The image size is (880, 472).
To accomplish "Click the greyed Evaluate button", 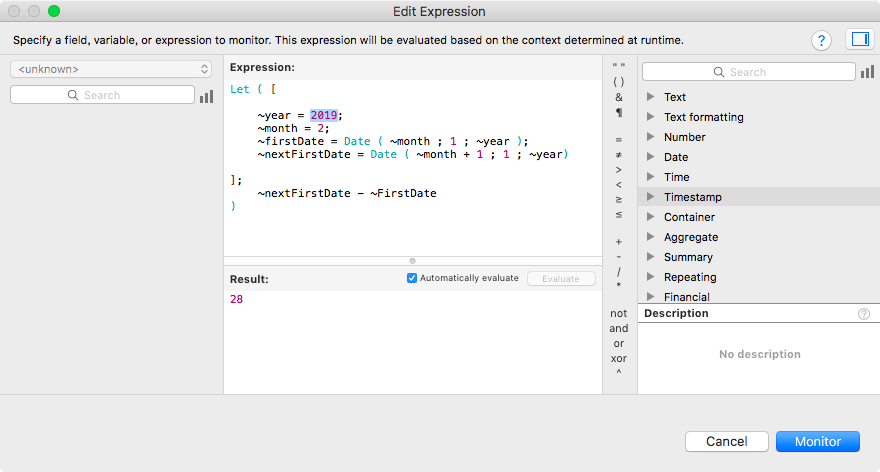I will [561, 279].
